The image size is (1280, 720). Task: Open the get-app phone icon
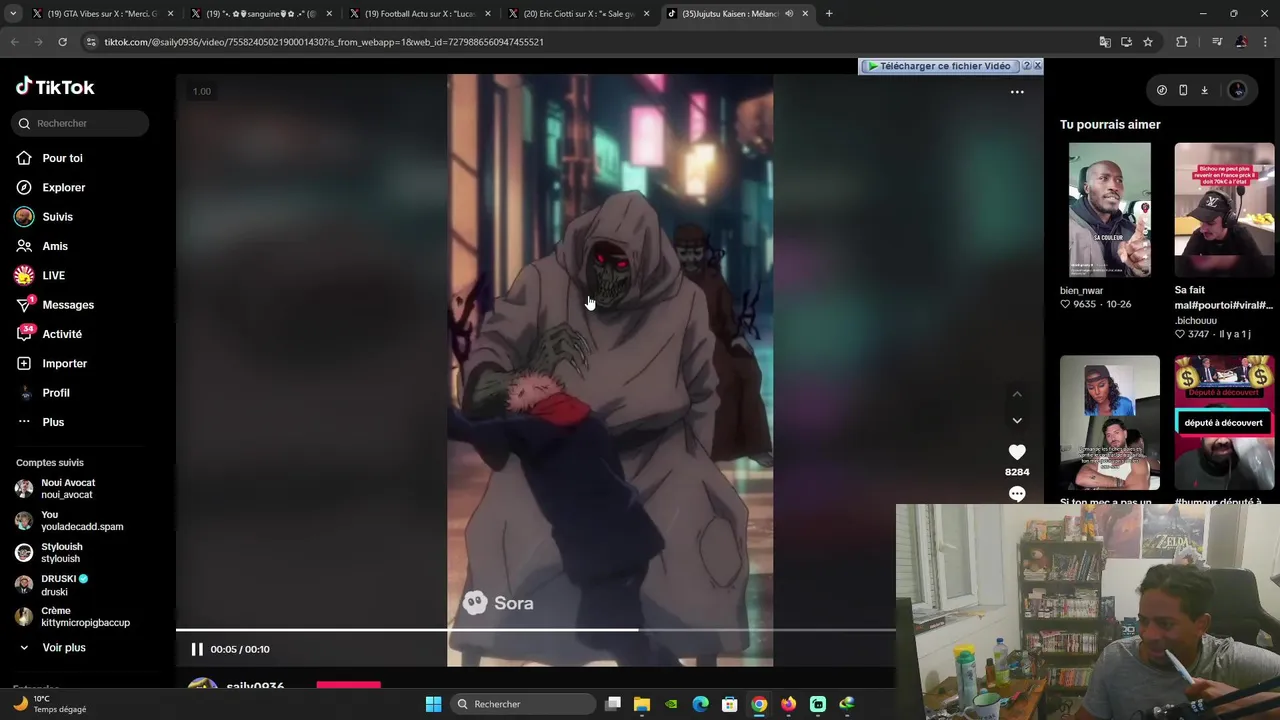tap(1183, 90)
